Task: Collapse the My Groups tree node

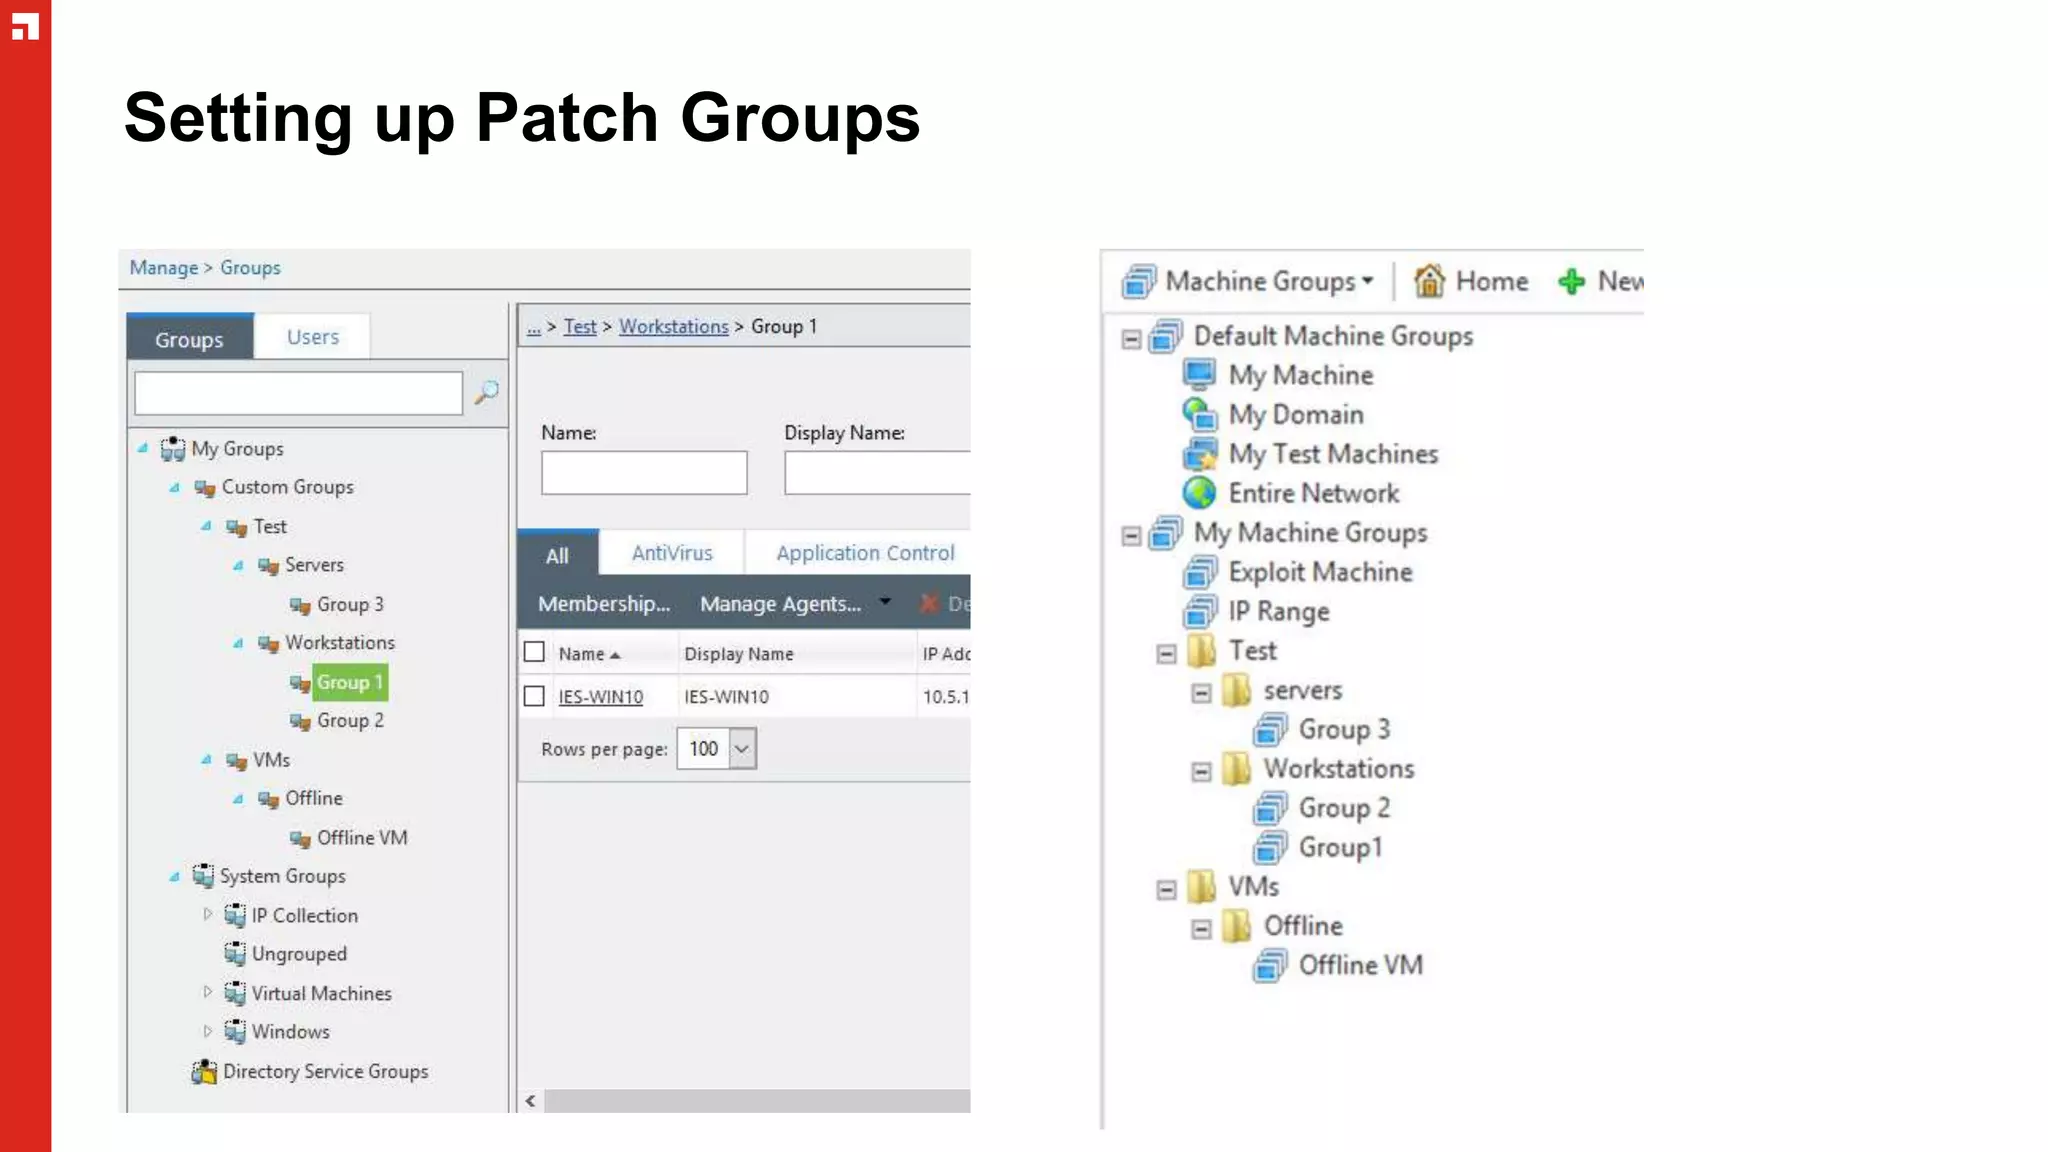Action: tap(143, 448)
